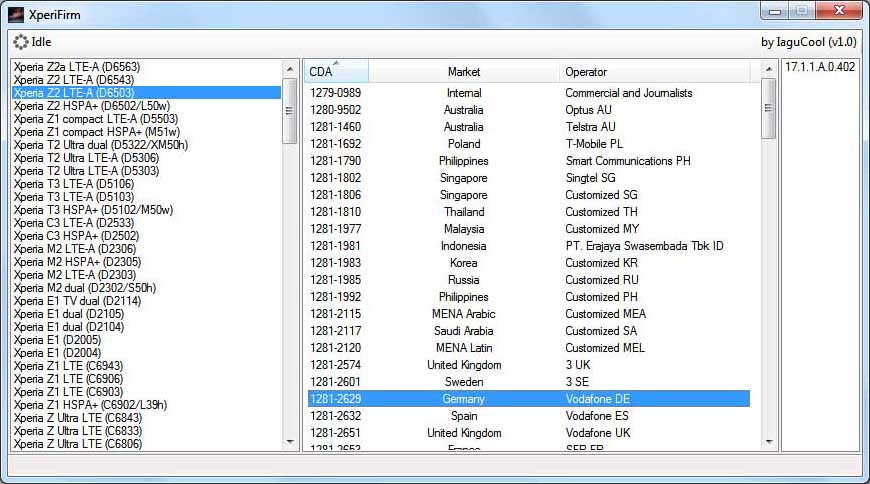The height and width of the screenshot is (484, 870).
Task: Click firmware table scroll down arrow
Action: pyautogui.click(x=768, y=442)
